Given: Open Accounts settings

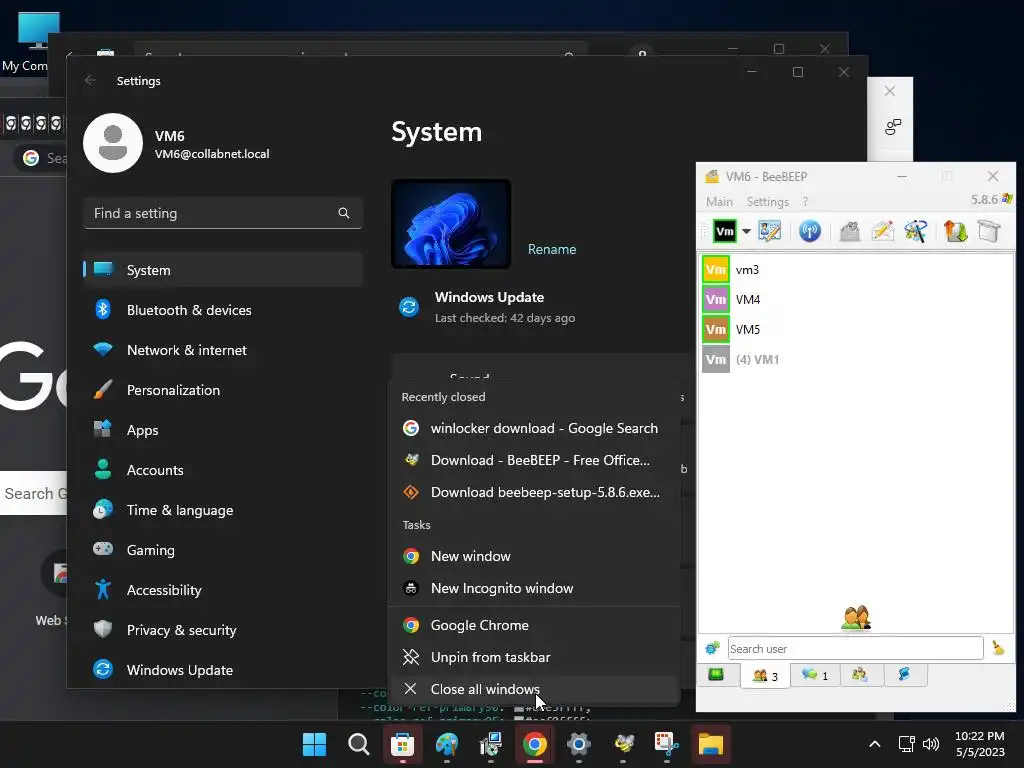Looking at the screenshot, I should pyautogui.click(x=223, y=470).
